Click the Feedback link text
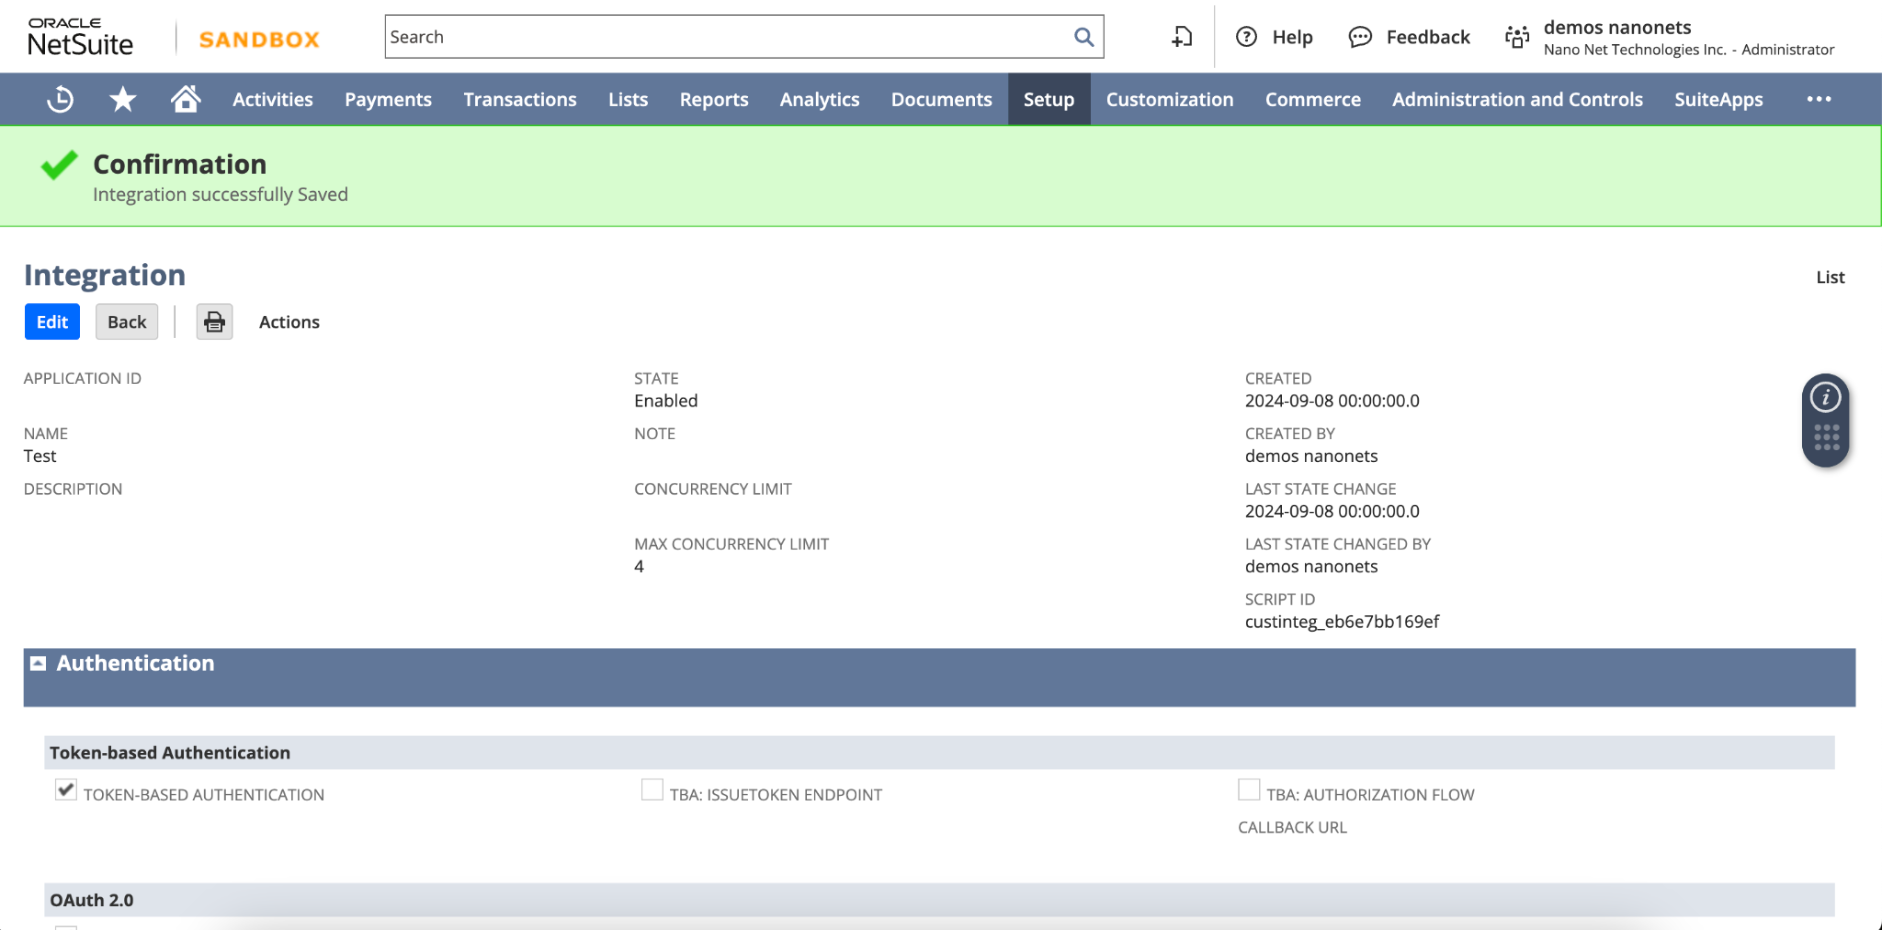1886x938 pixels. pos(1428,37)
